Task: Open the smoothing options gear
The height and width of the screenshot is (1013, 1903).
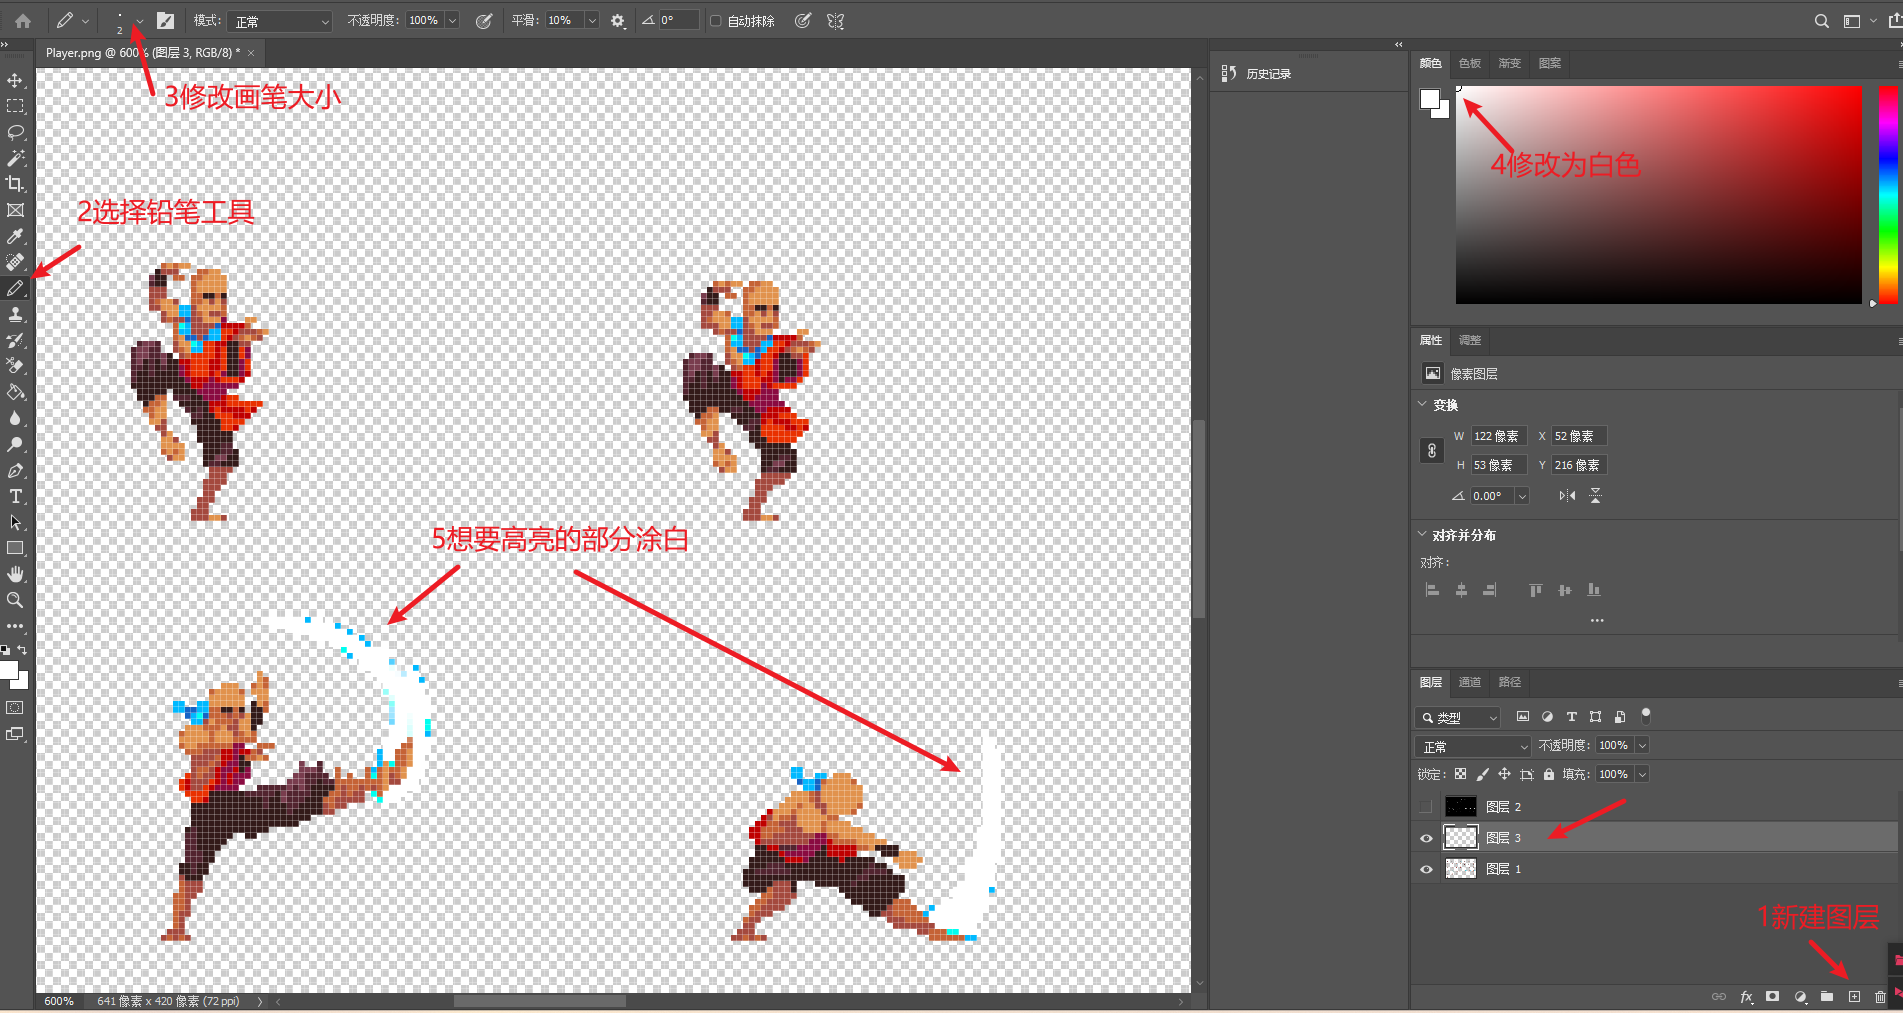Action: click(x=618, y=21)
